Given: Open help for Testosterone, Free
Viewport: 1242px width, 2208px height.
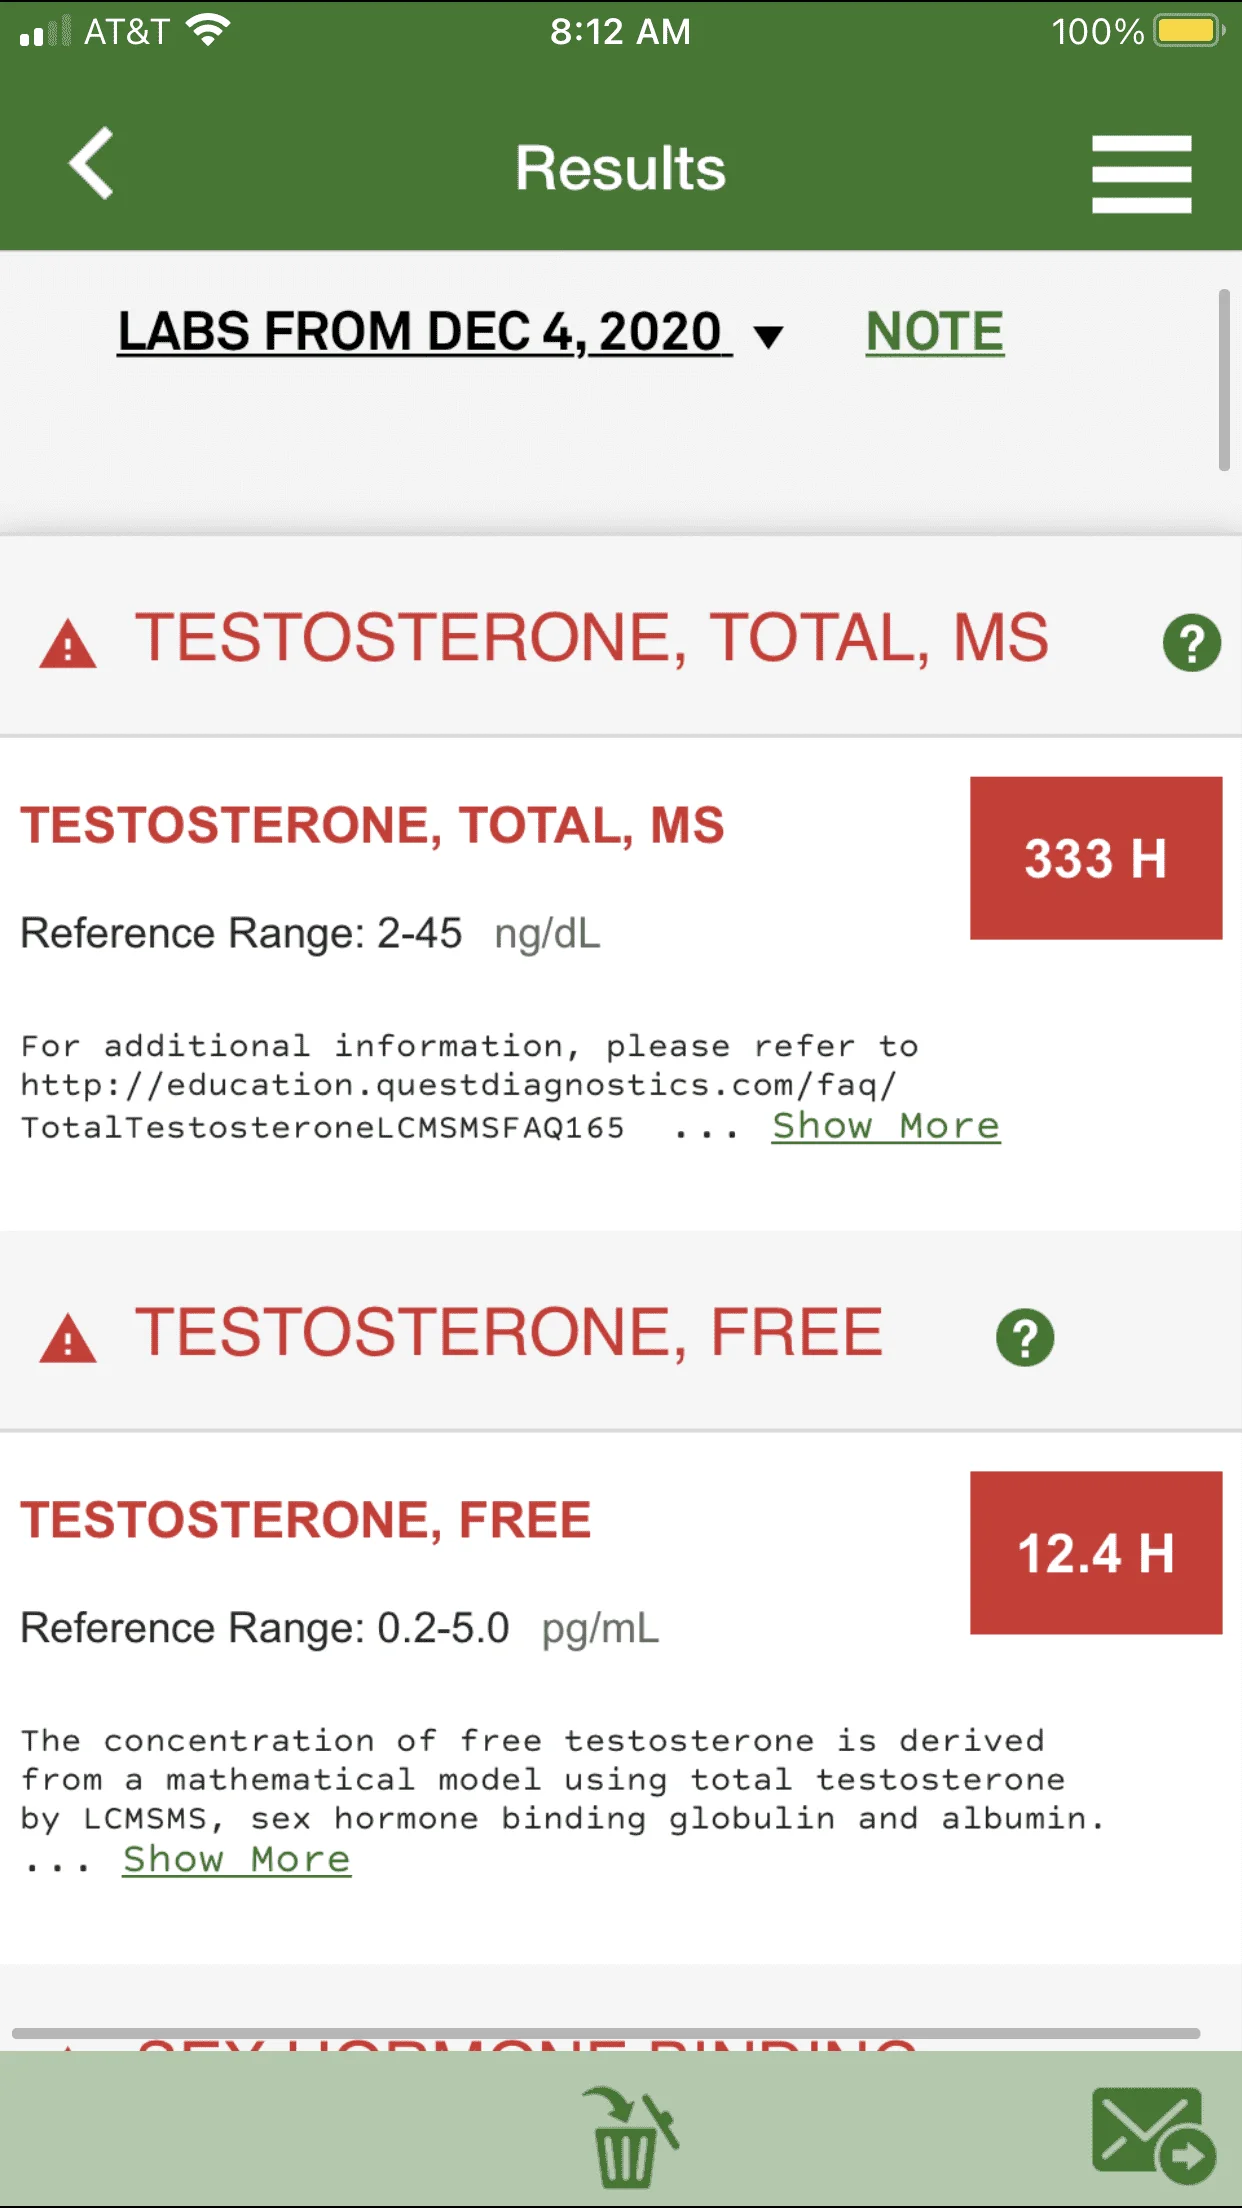Looking at the screenshot, I should click(1025, 1337).
